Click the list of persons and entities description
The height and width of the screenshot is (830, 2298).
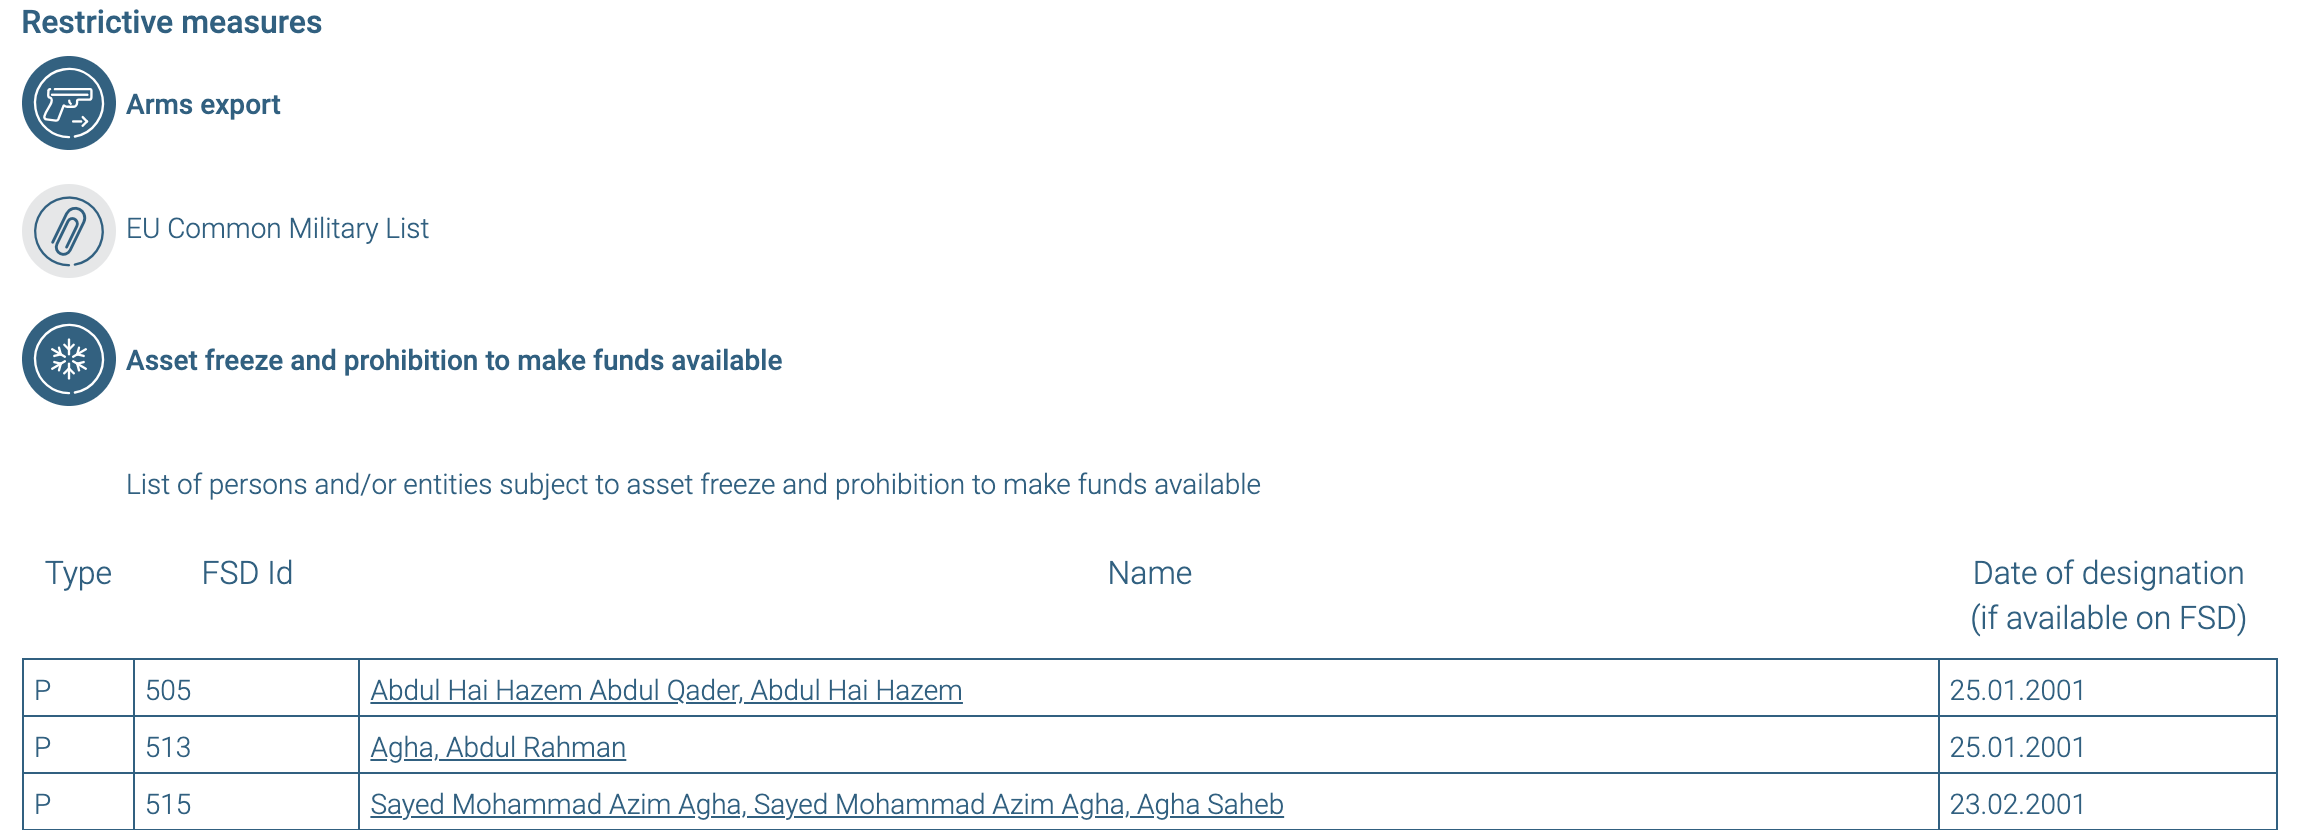[693, 484]
